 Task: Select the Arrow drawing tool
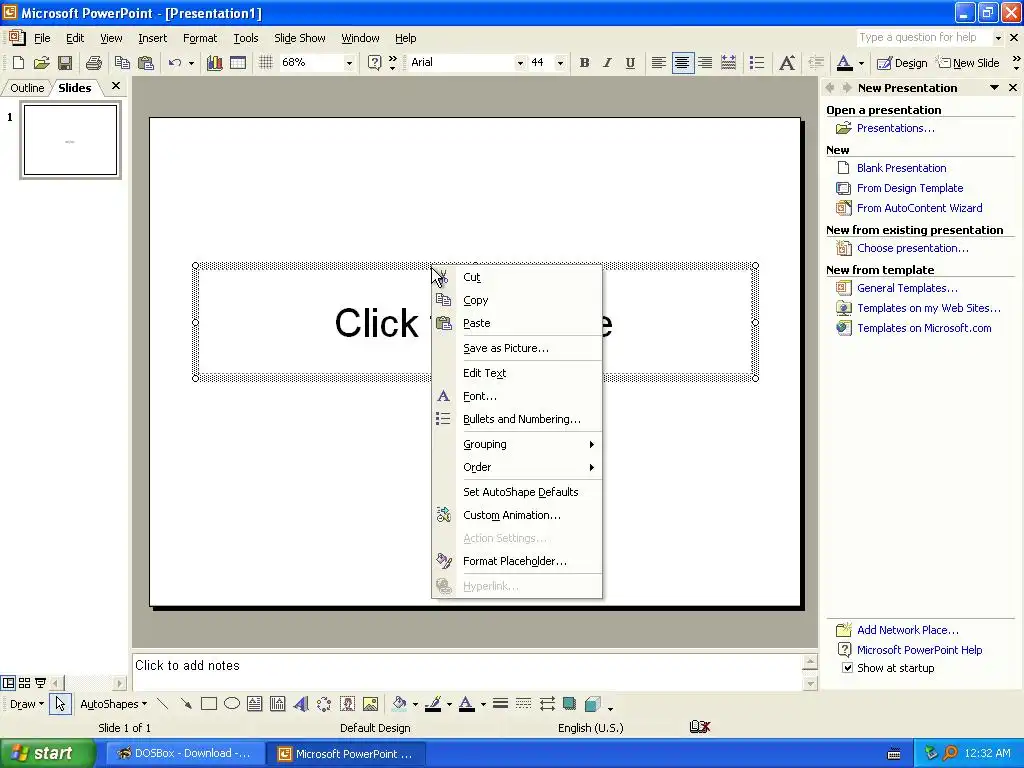[186, 704]
